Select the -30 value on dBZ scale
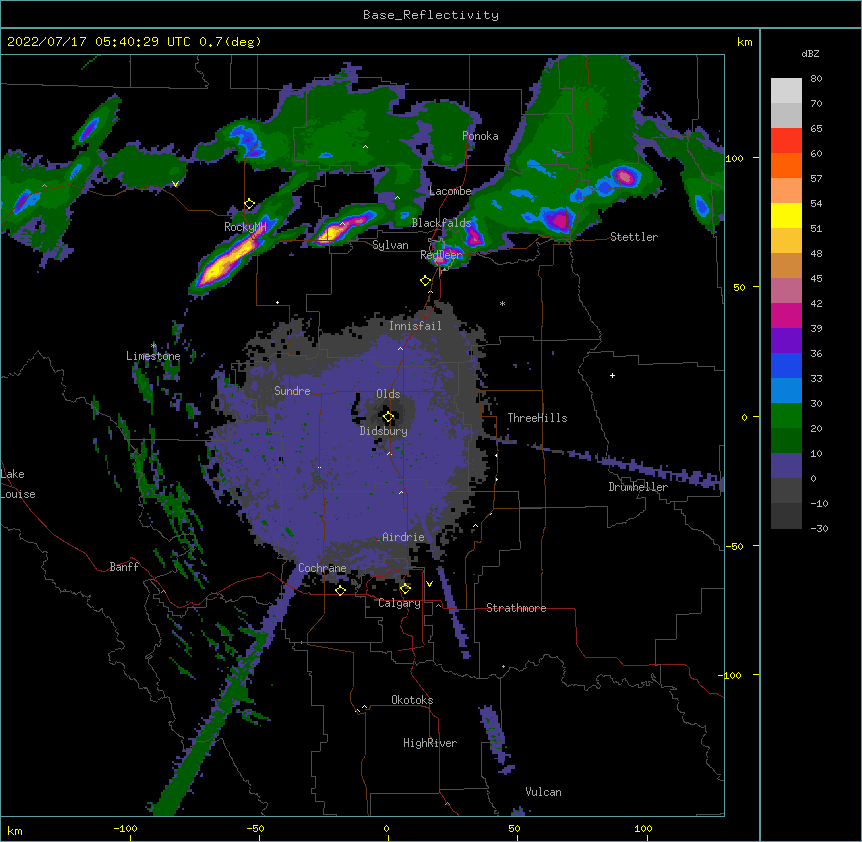The width and height of the screenshot is (862, 842). pos(819,528)
